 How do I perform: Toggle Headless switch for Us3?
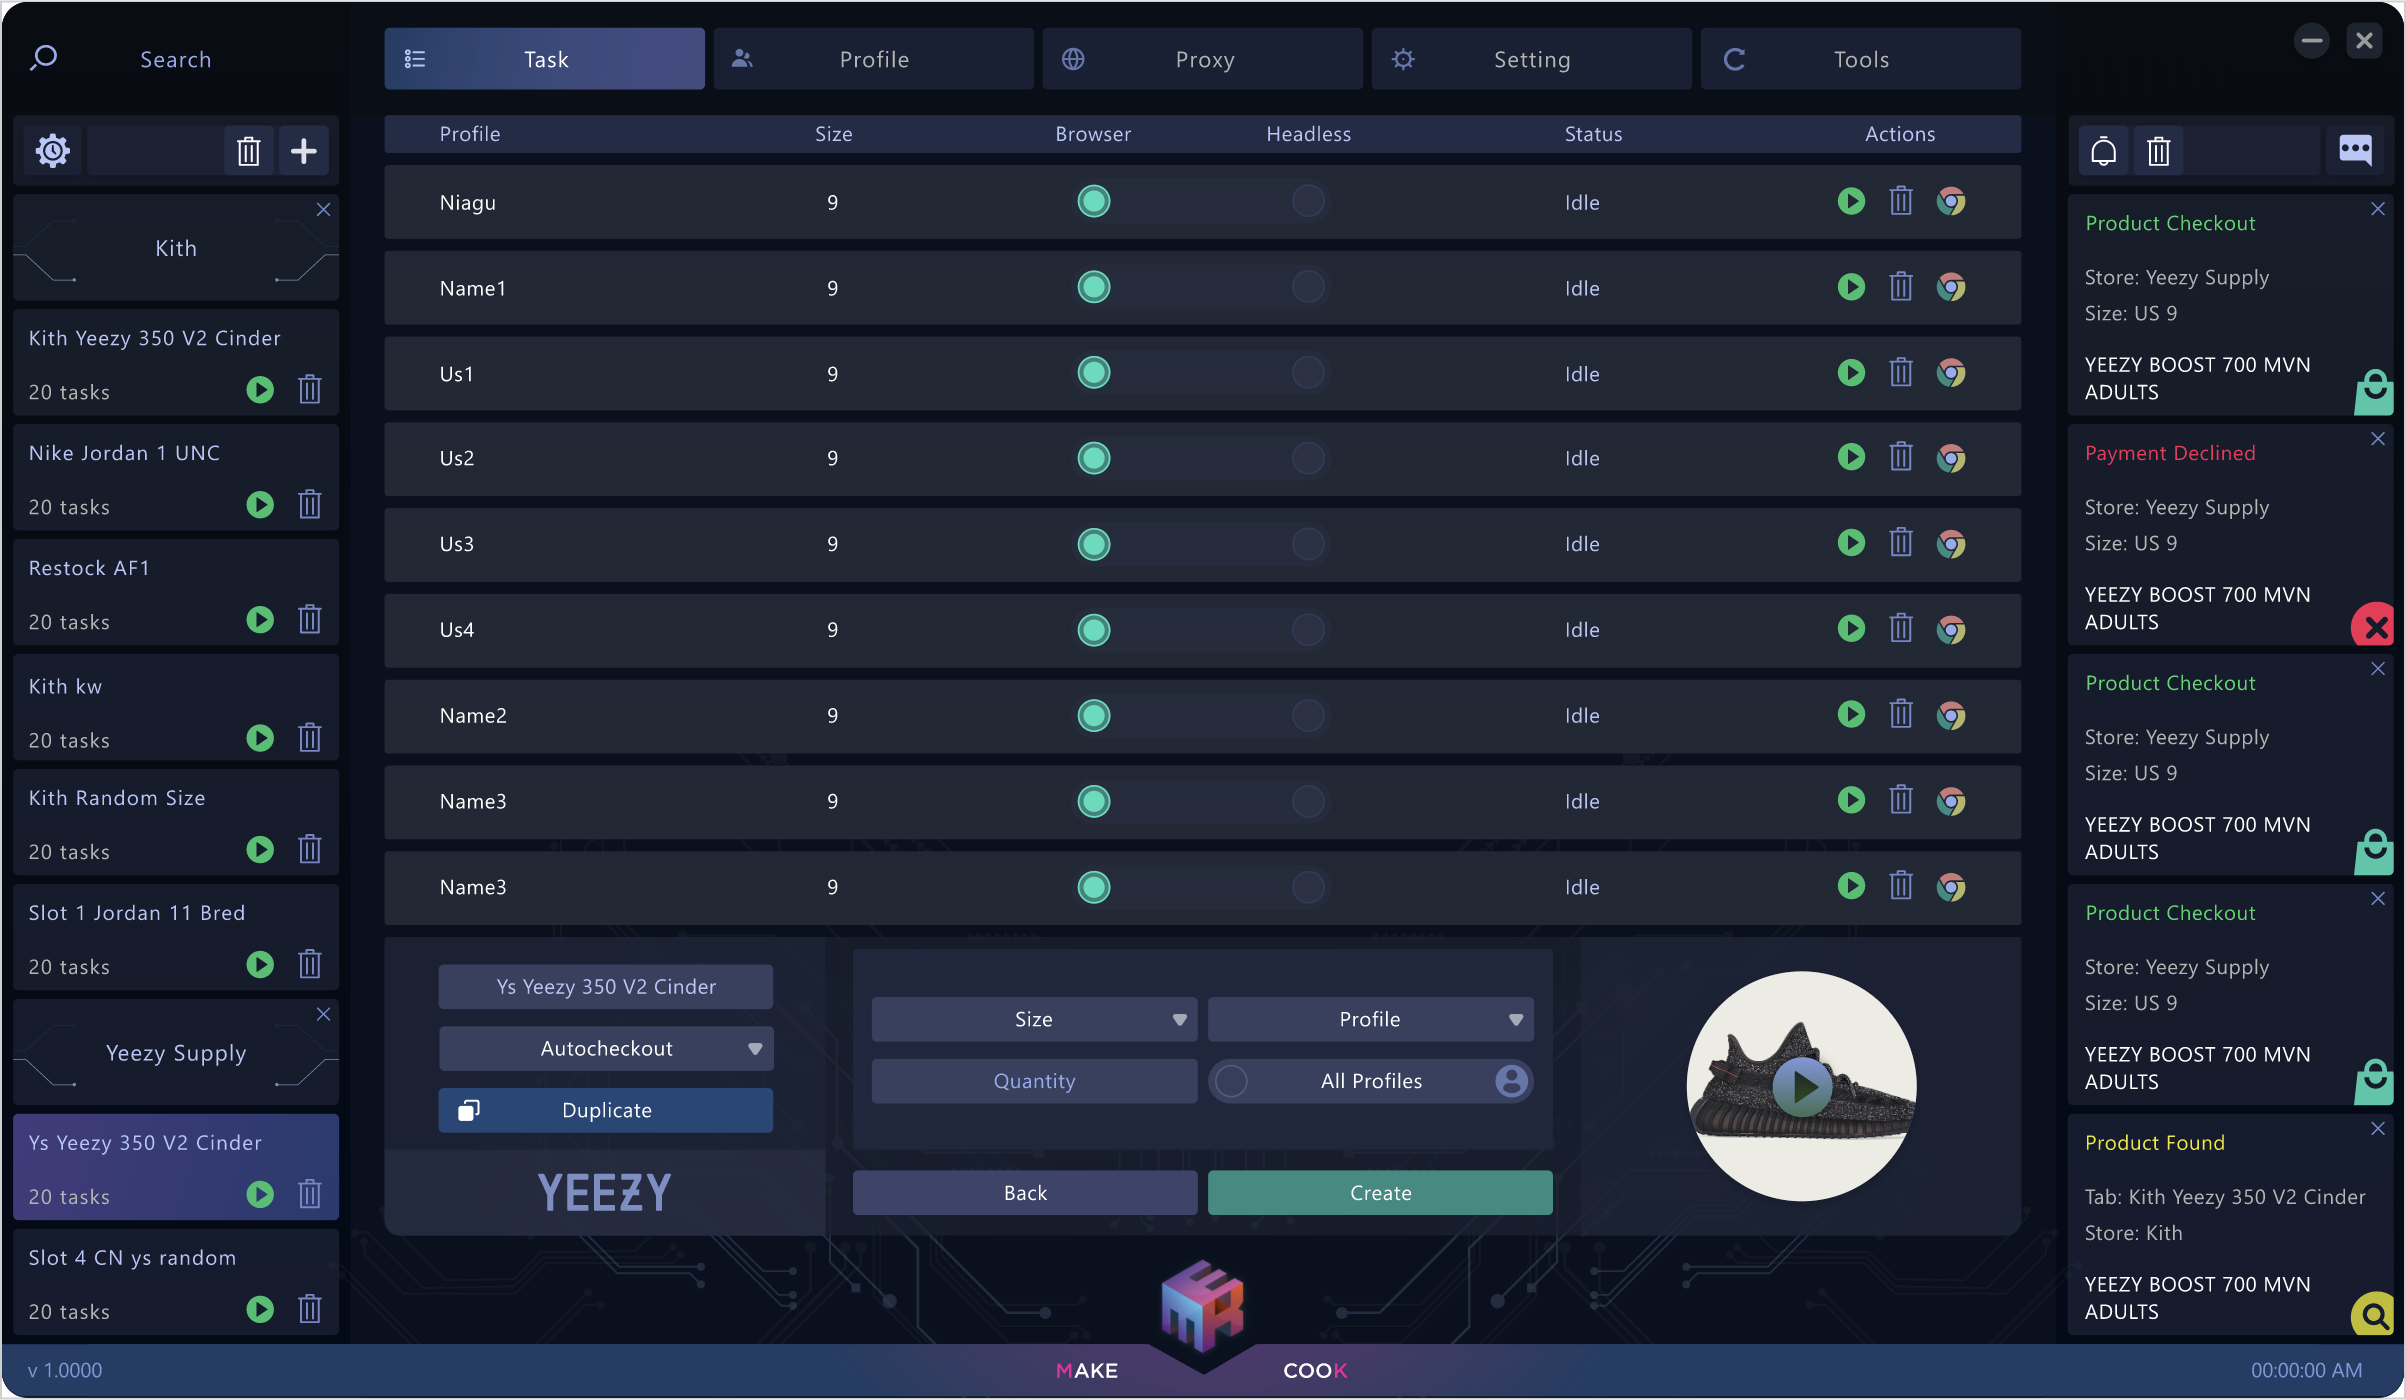tap(1308, 544)
